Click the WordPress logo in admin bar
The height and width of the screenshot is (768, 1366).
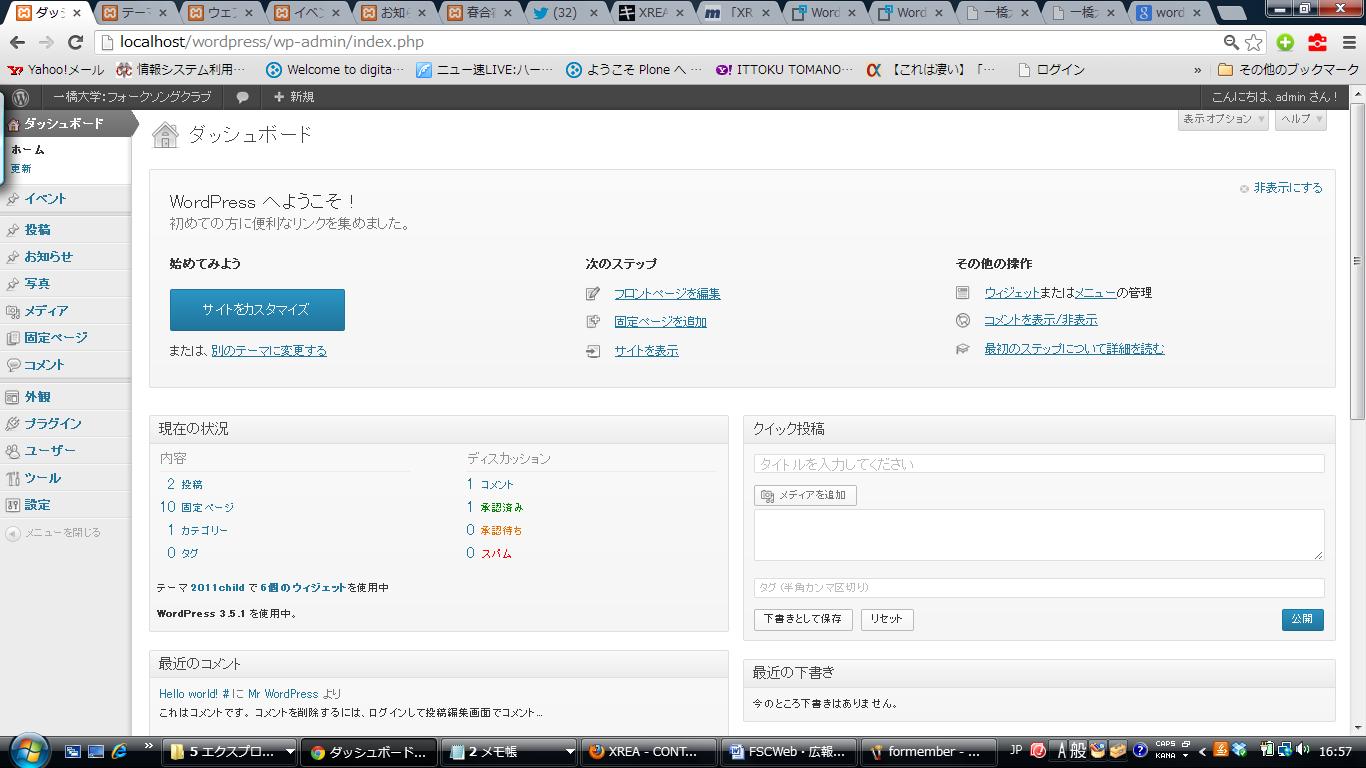(21, 97)
